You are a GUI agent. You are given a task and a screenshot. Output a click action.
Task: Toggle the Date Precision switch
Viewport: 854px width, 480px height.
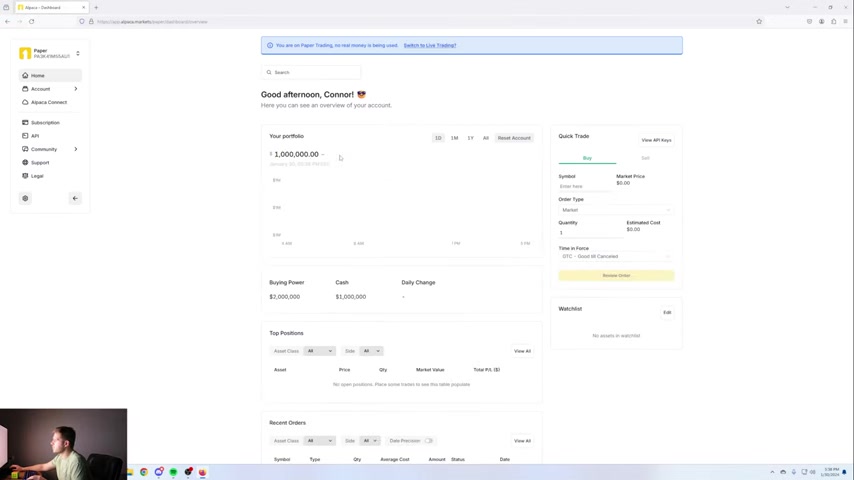[429, 441]
